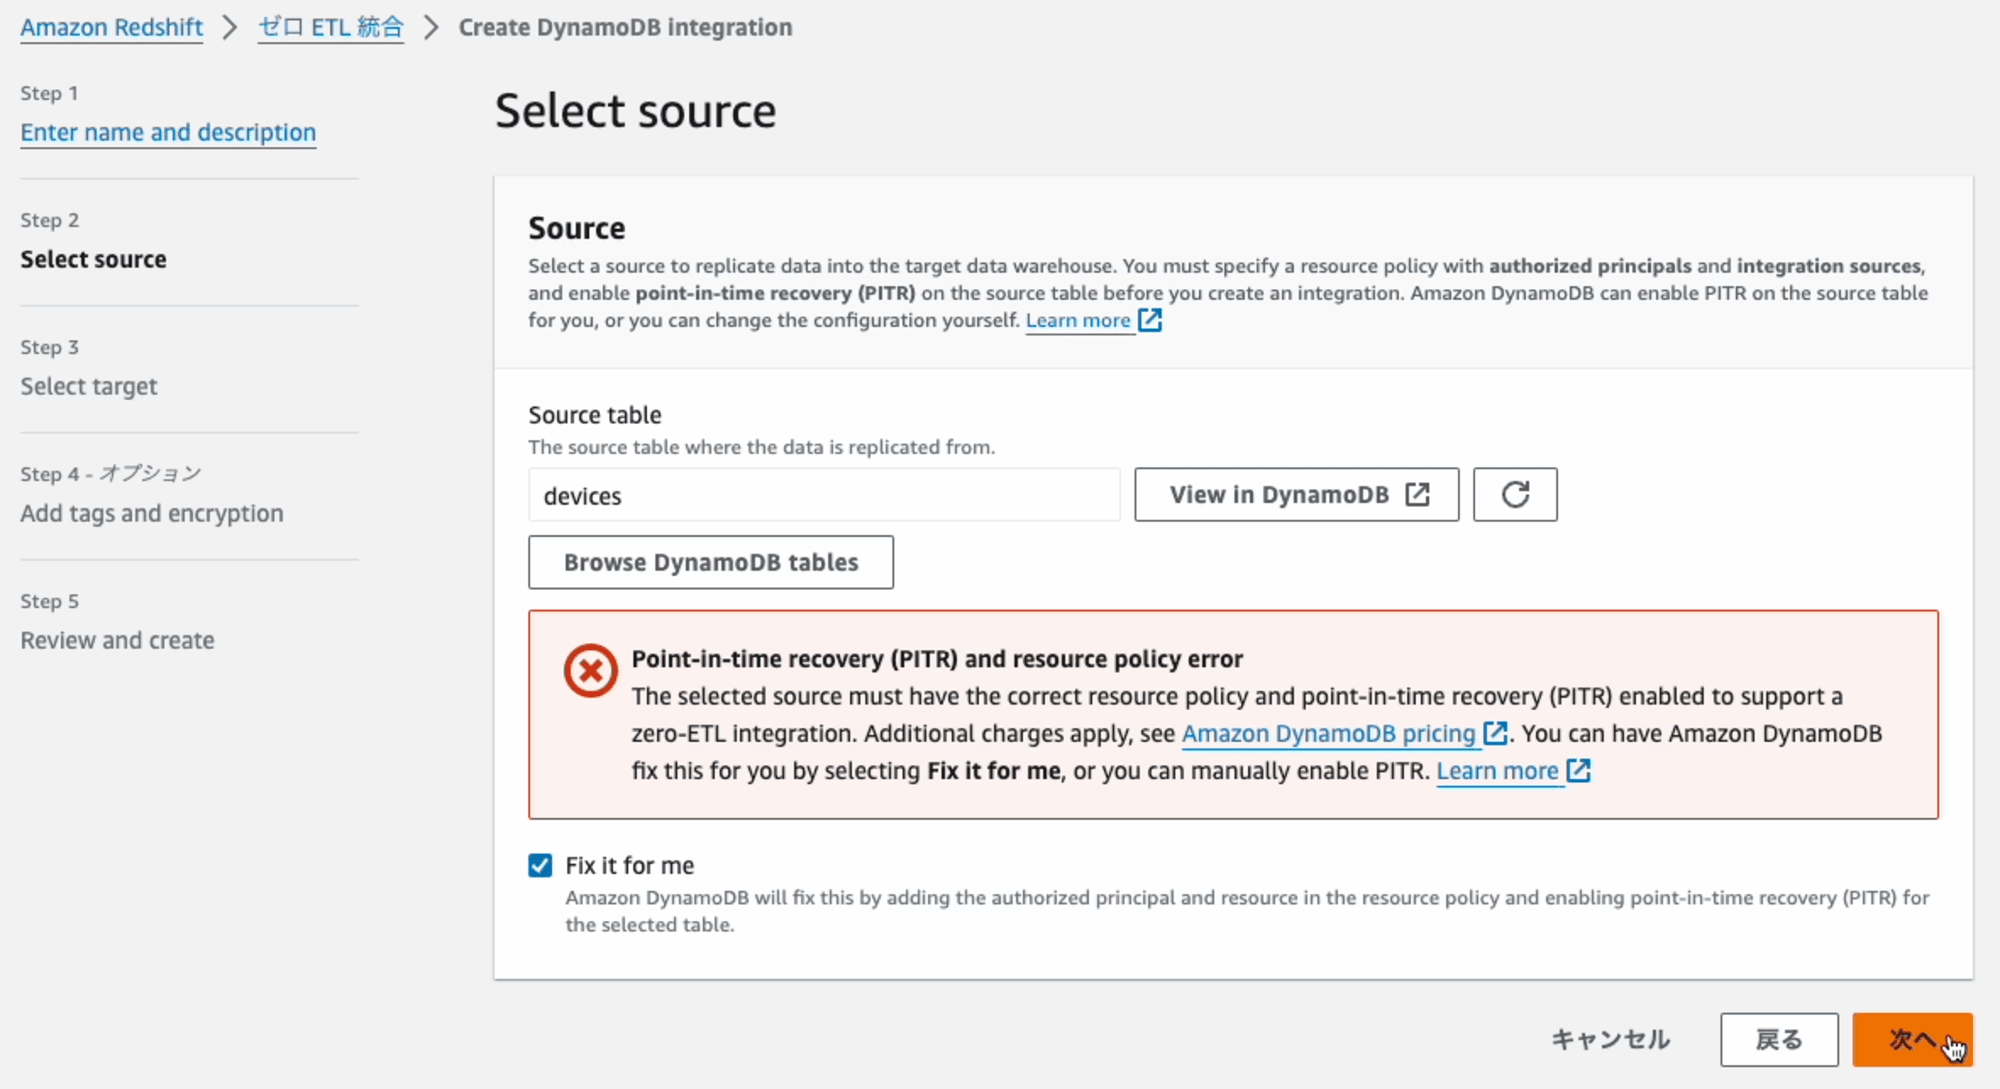The image size is (2000, 1089).
Task: Click the Source table field label
Action: click(594, 415)
